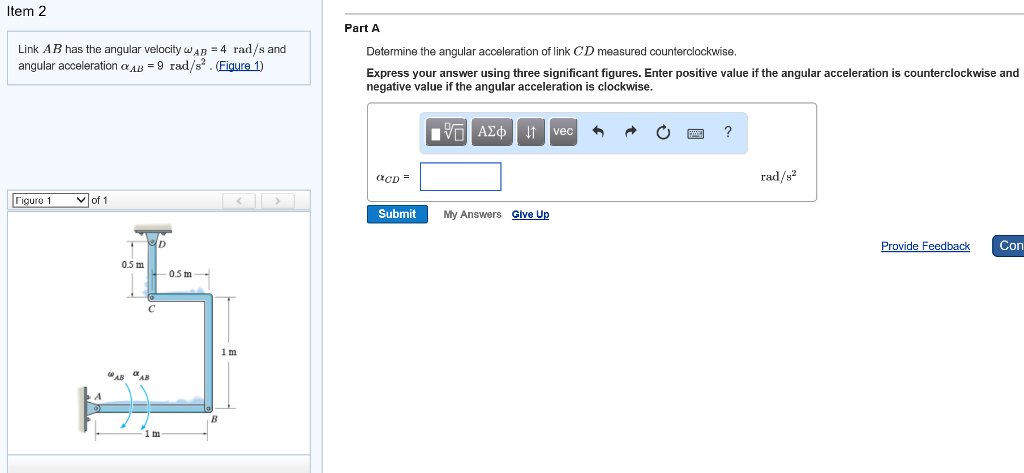This screenshot has height=473, width=1024.
Task: Redo last answer edit
Action: point(630,133)
